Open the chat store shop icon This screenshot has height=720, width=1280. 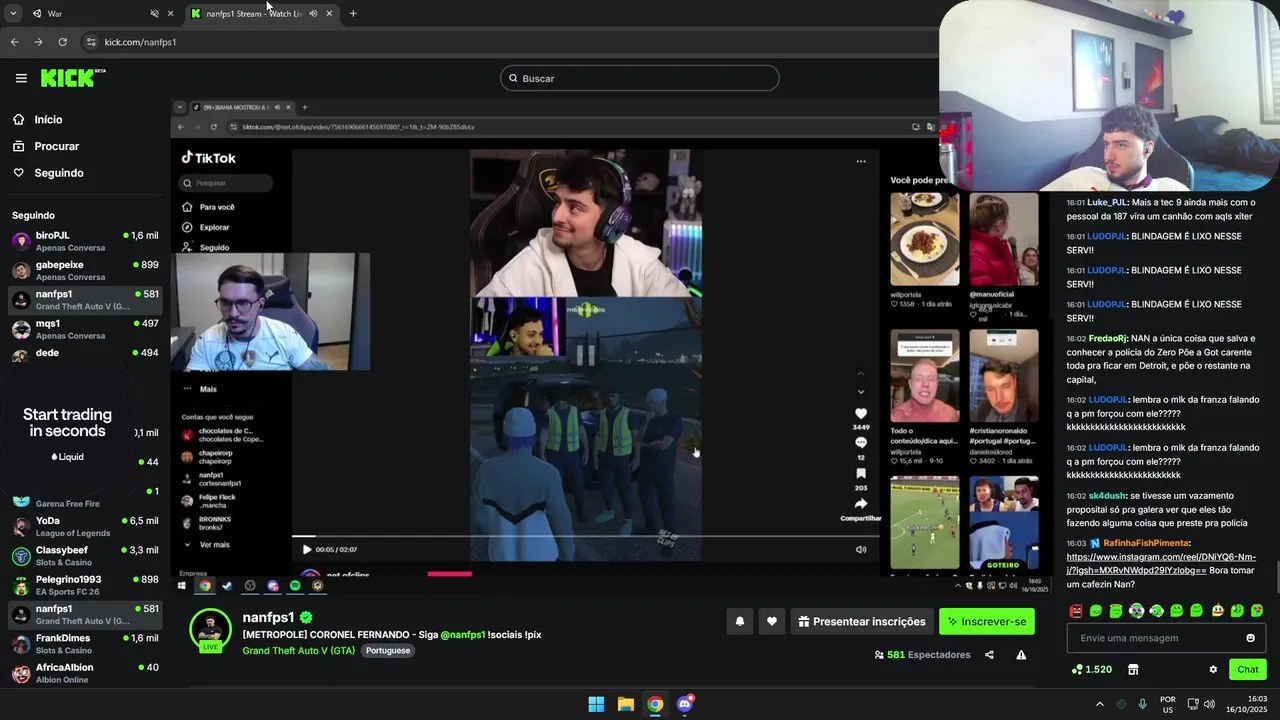click(1133, 669)
